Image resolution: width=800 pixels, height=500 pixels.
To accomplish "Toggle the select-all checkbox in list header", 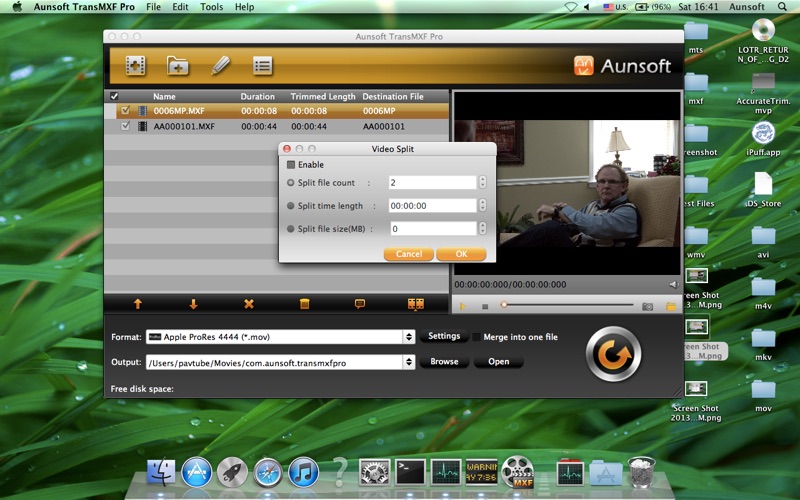I will (114, 96).
